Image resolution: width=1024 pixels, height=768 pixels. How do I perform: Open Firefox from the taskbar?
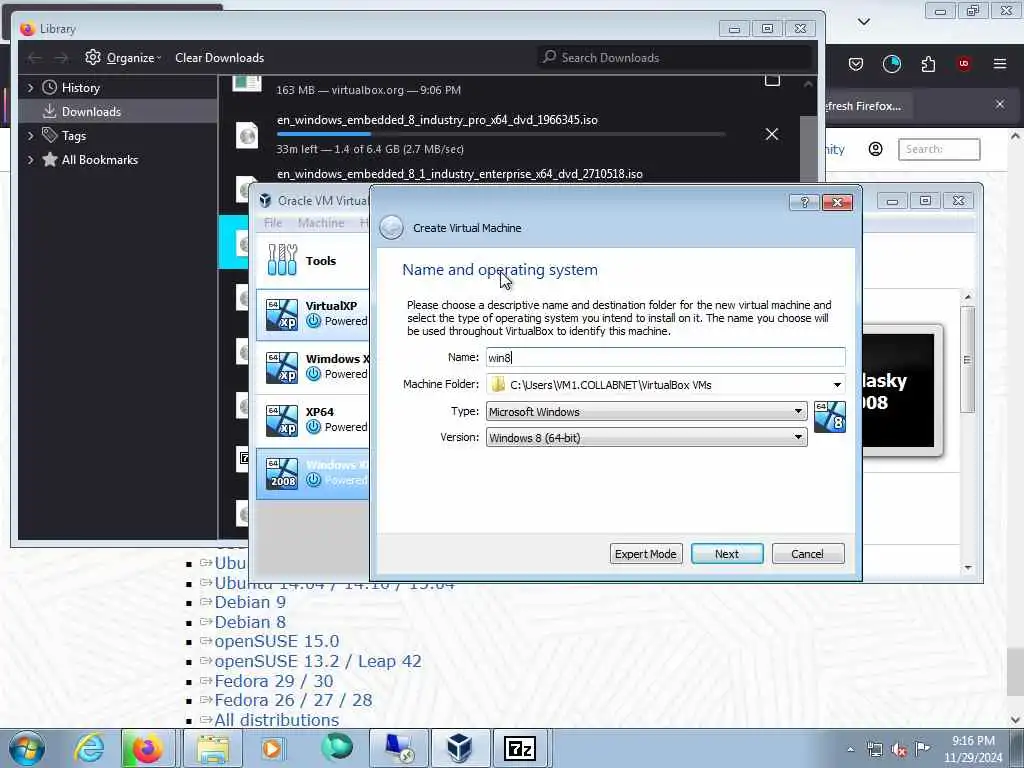point(148,748)
